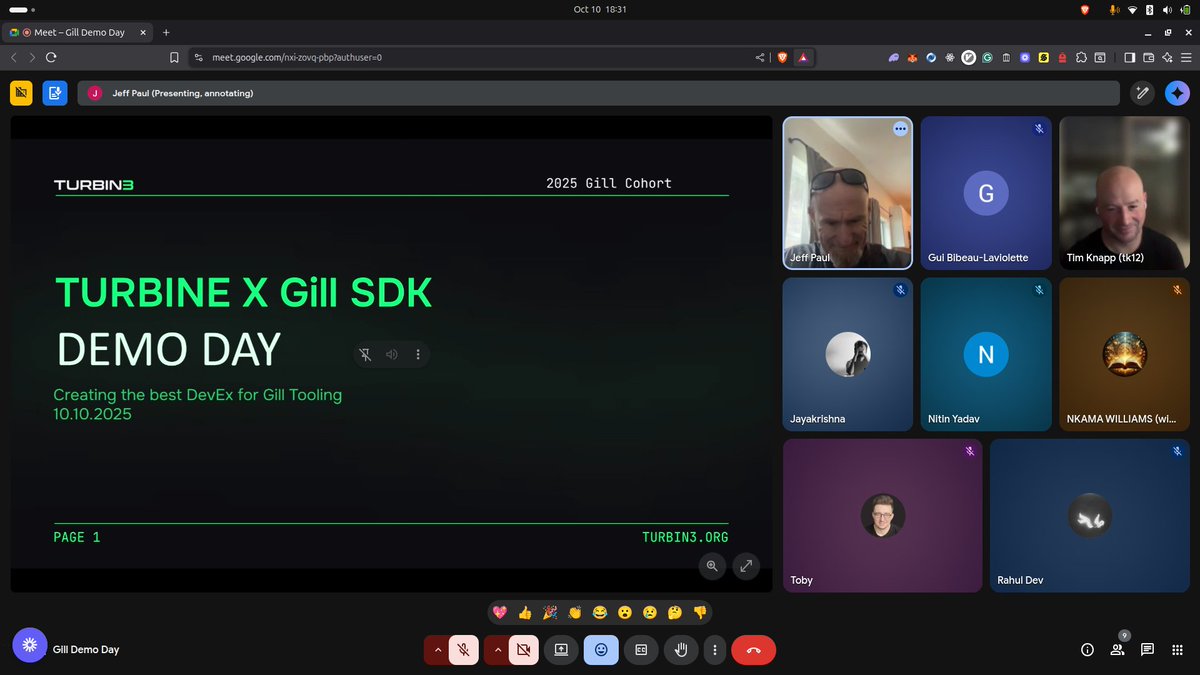The width and height of the screenshot is (1200, 675).
Task: Share this page link from address bar
Action: pyautogui.click(x=760, y=58)
